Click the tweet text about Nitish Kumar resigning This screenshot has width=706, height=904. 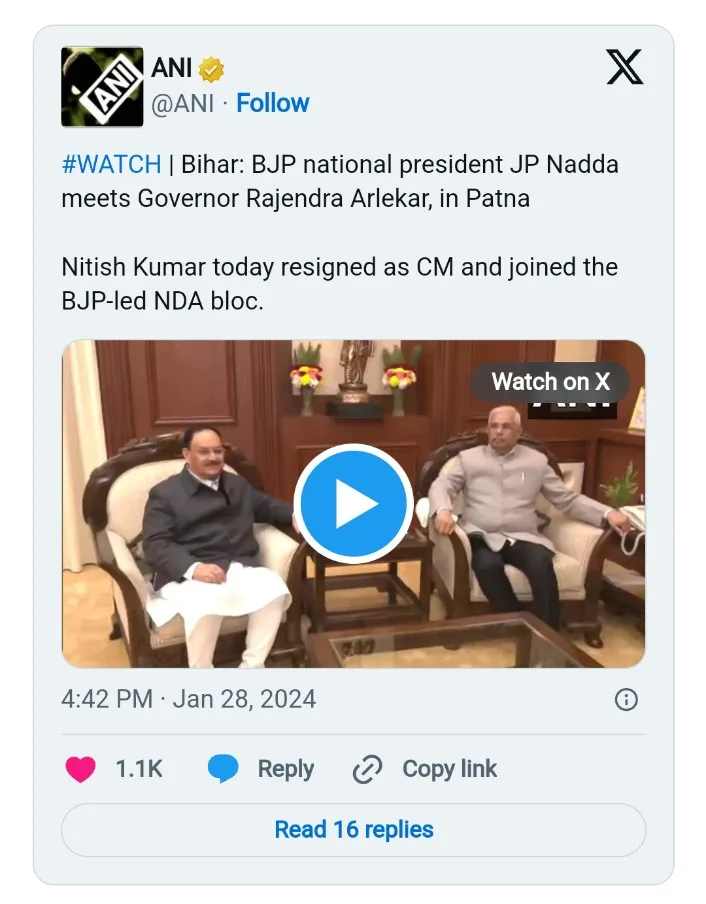point(339,283)
